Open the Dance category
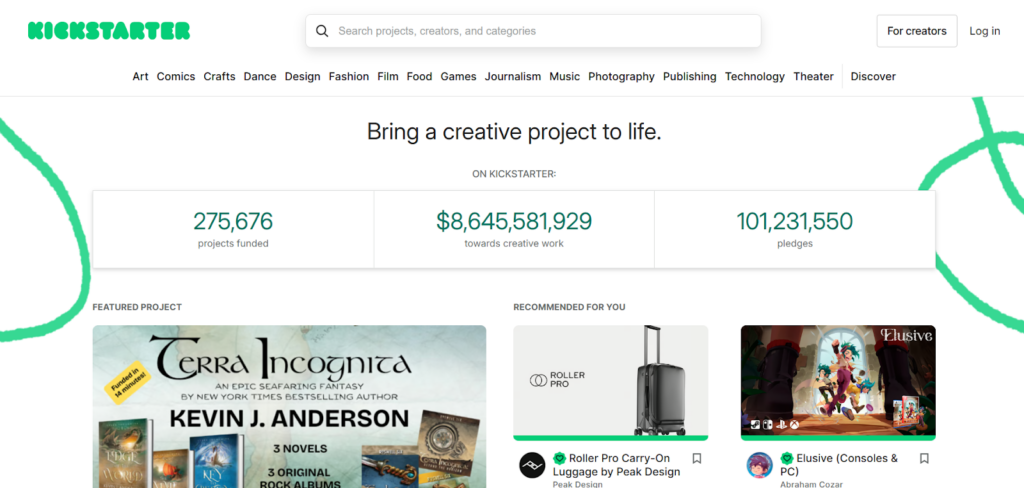The width and height of the screenshot is (1024, 488). [x=260, y=76]
